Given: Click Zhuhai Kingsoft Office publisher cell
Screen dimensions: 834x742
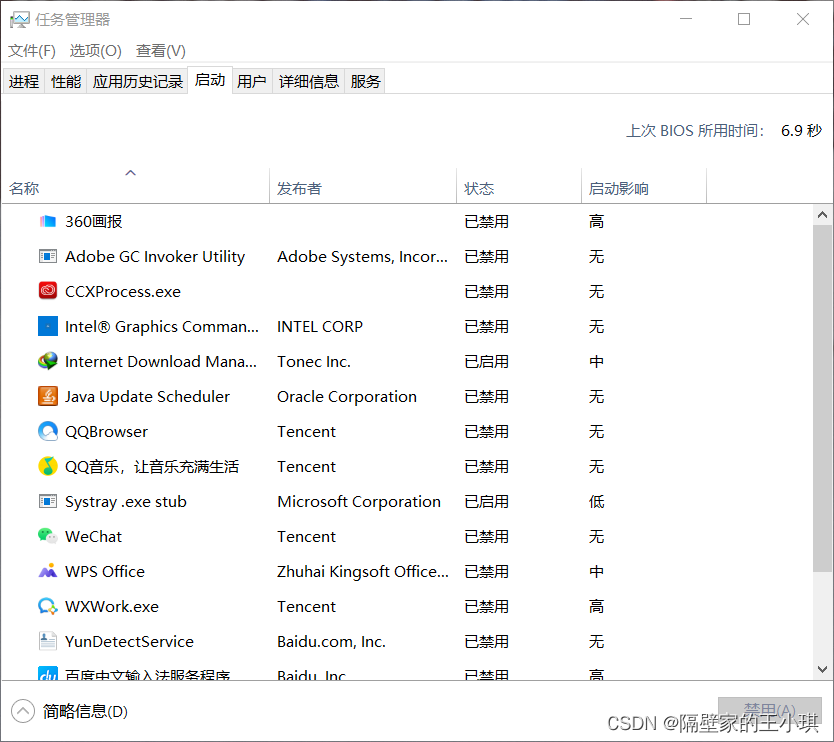Looking at the screenshot, I should 363,572.
